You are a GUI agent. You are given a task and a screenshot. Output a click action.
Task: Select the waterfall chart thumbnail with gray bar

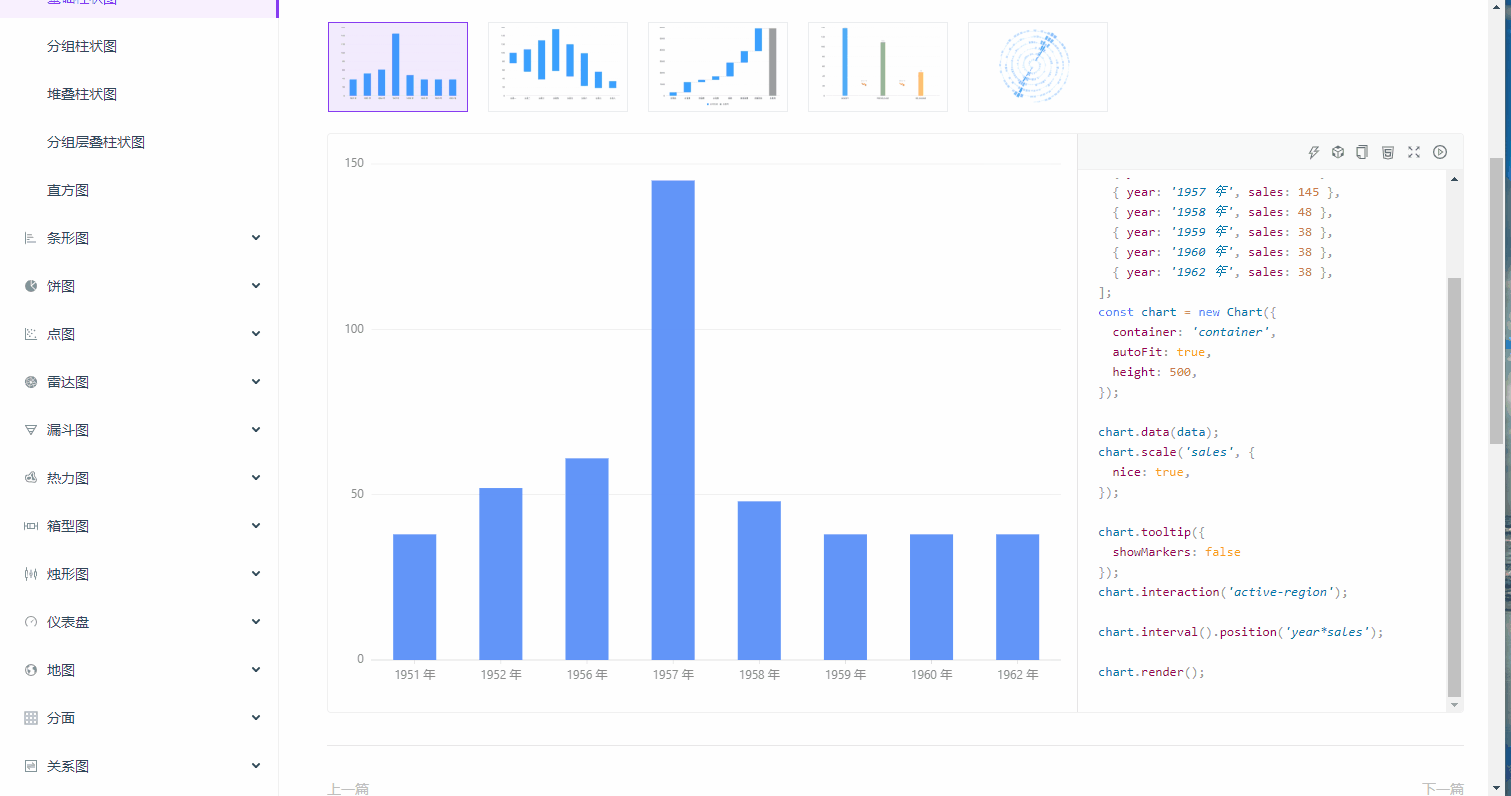718,67
